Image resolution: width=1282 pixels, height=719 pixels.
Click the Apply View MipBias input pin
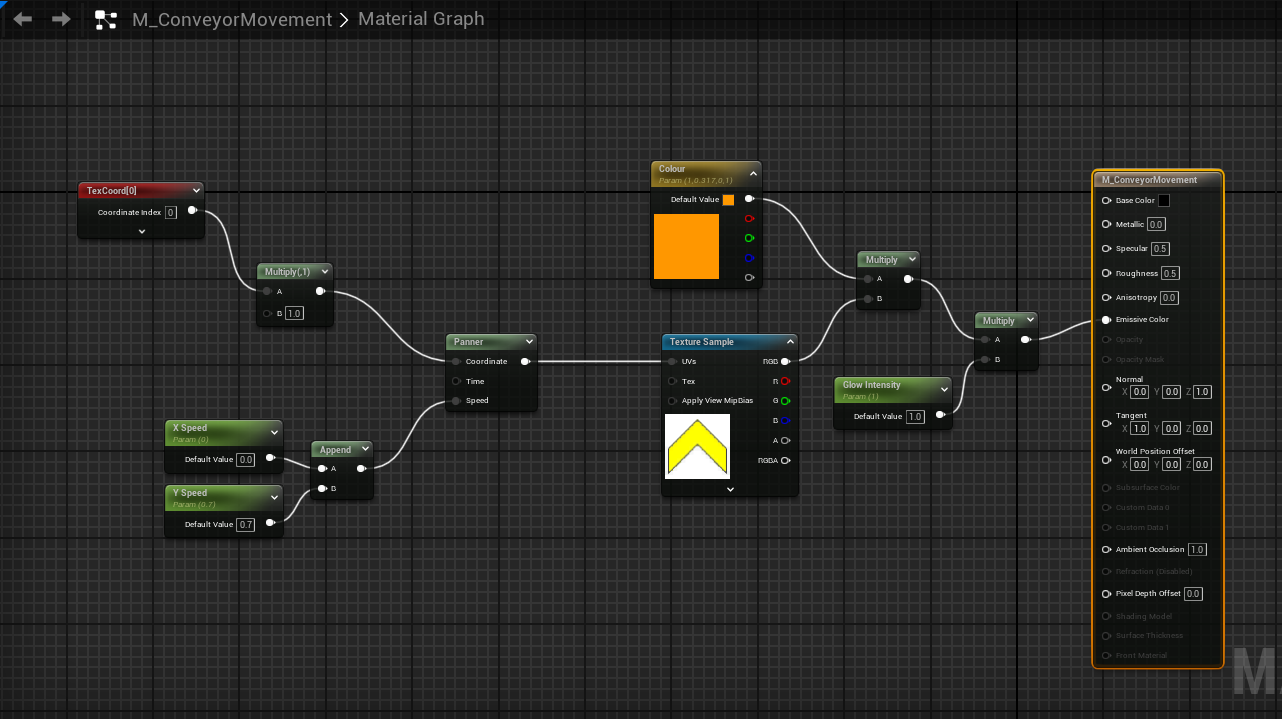pyautogui.click(x=672, y=401)
